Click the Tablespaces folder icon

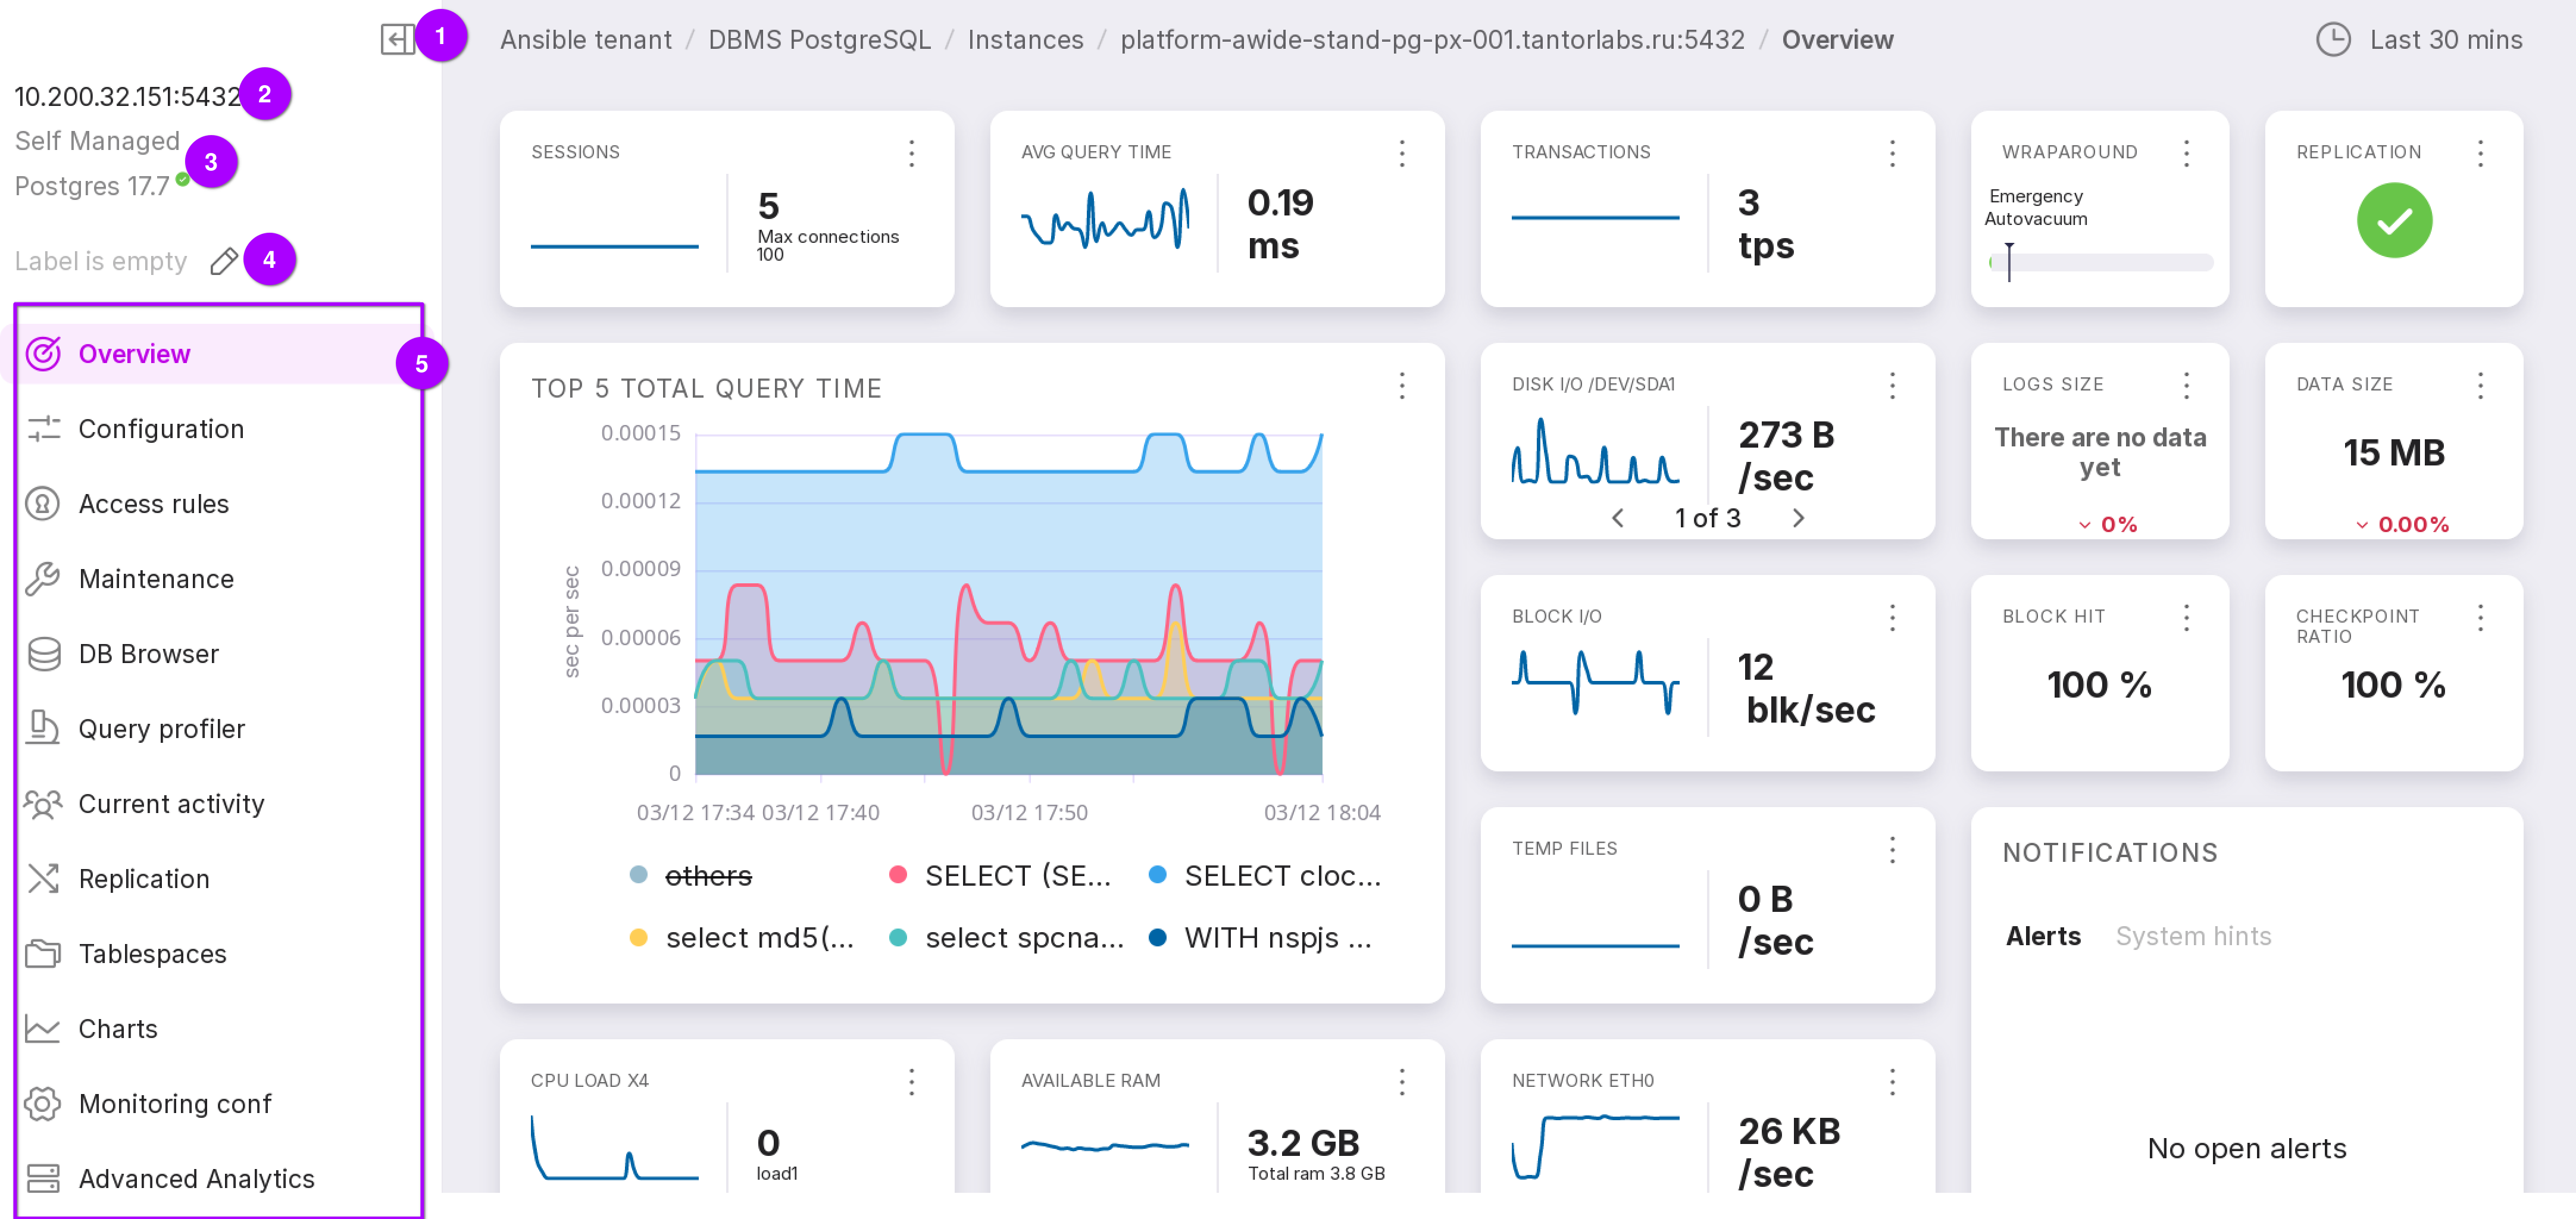coord(43,954)
